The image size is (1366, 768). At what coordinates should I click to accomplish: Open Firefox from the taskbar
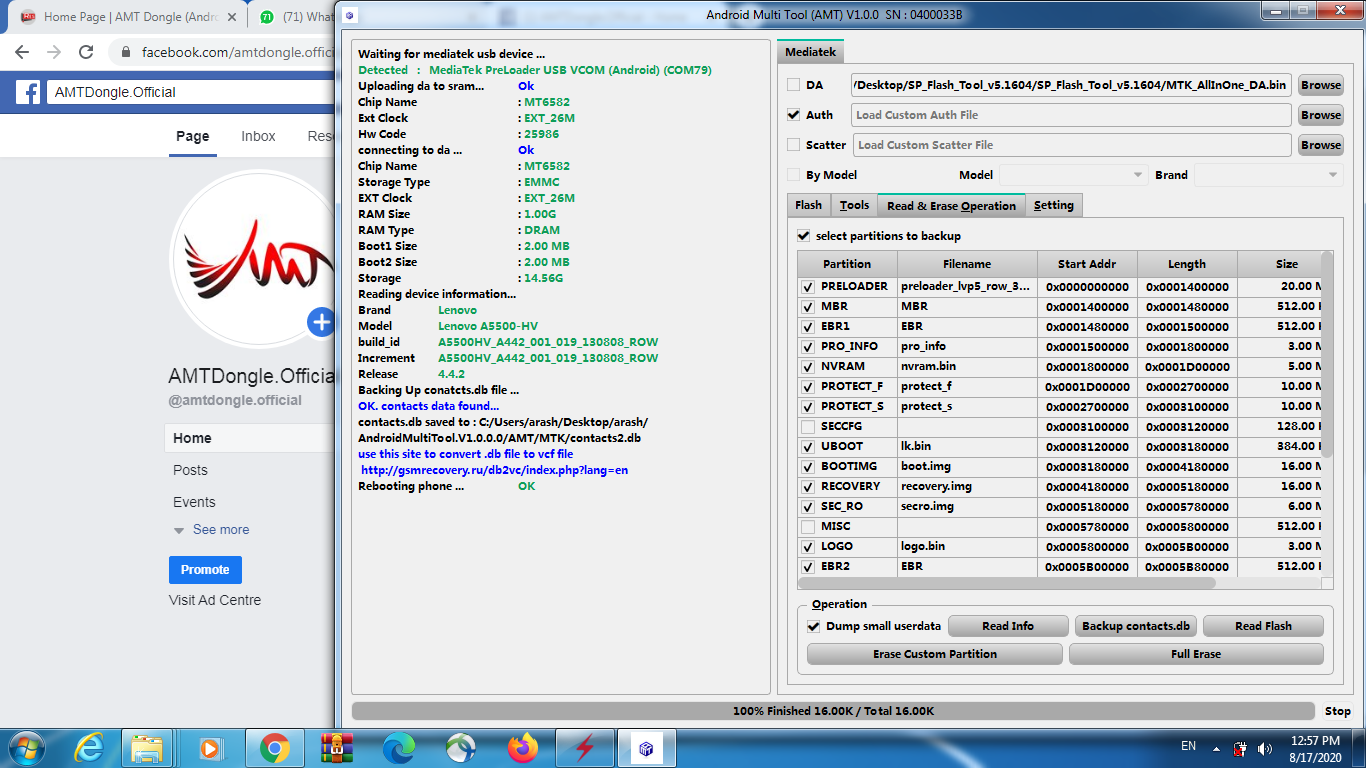(x=522, y=747)
